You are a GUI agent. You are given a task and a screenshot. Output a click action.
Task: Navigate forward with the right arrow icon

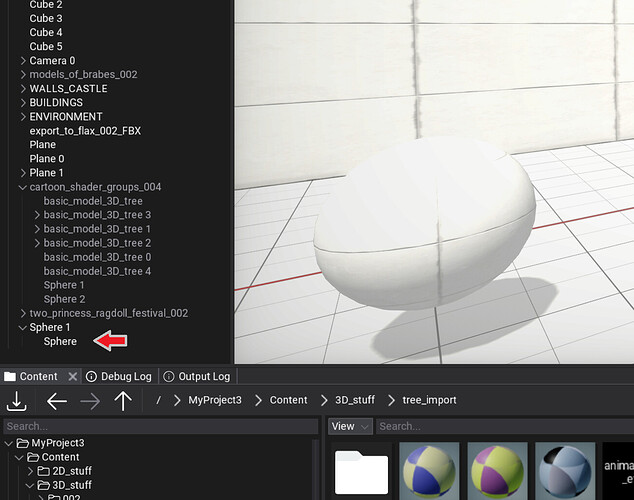90,401
